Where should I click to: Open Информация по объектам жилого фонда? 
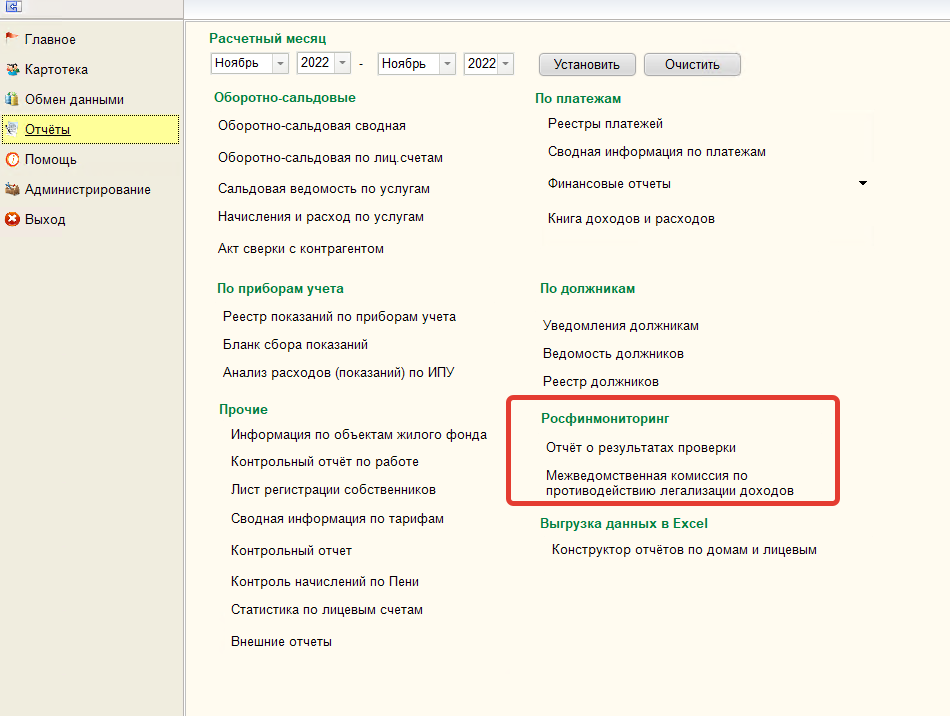tap(359, 435)
